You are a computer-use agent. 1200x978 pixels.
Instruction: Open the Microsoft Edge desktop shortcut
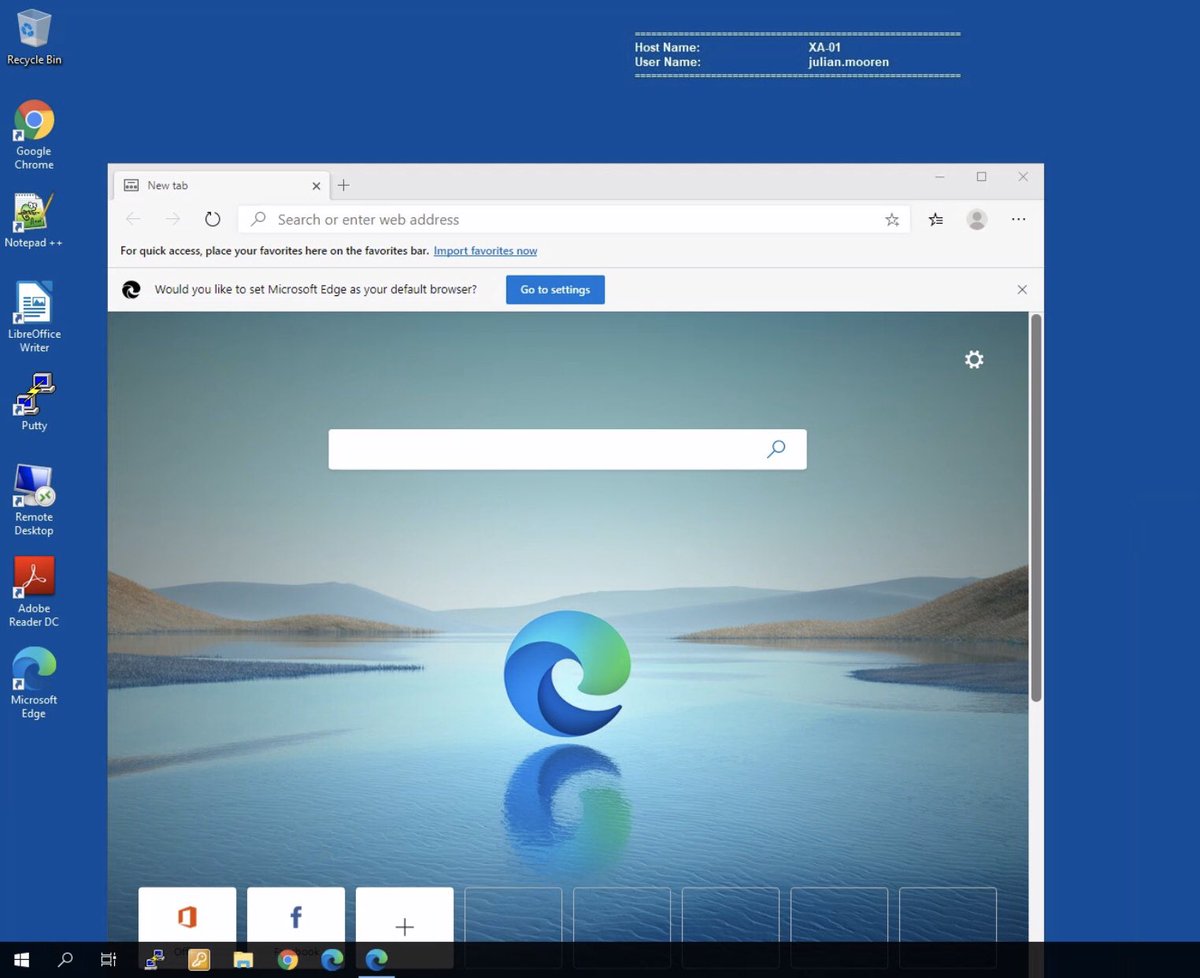tap(34, 683)
